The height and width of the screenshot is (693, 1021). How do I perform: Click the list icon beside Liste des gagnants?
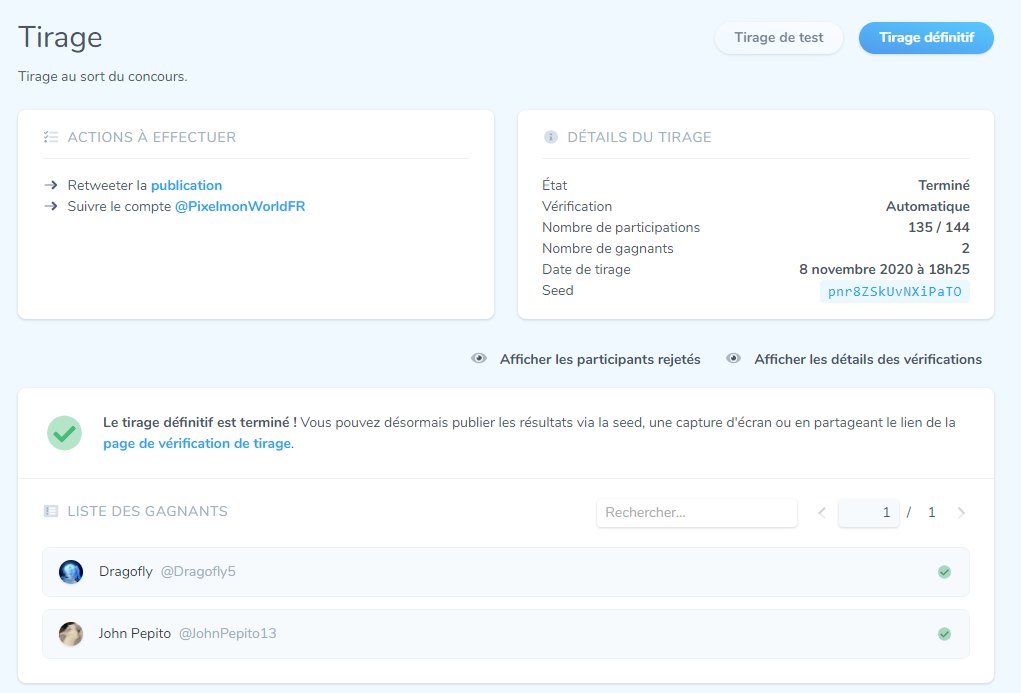coord(51,511)
